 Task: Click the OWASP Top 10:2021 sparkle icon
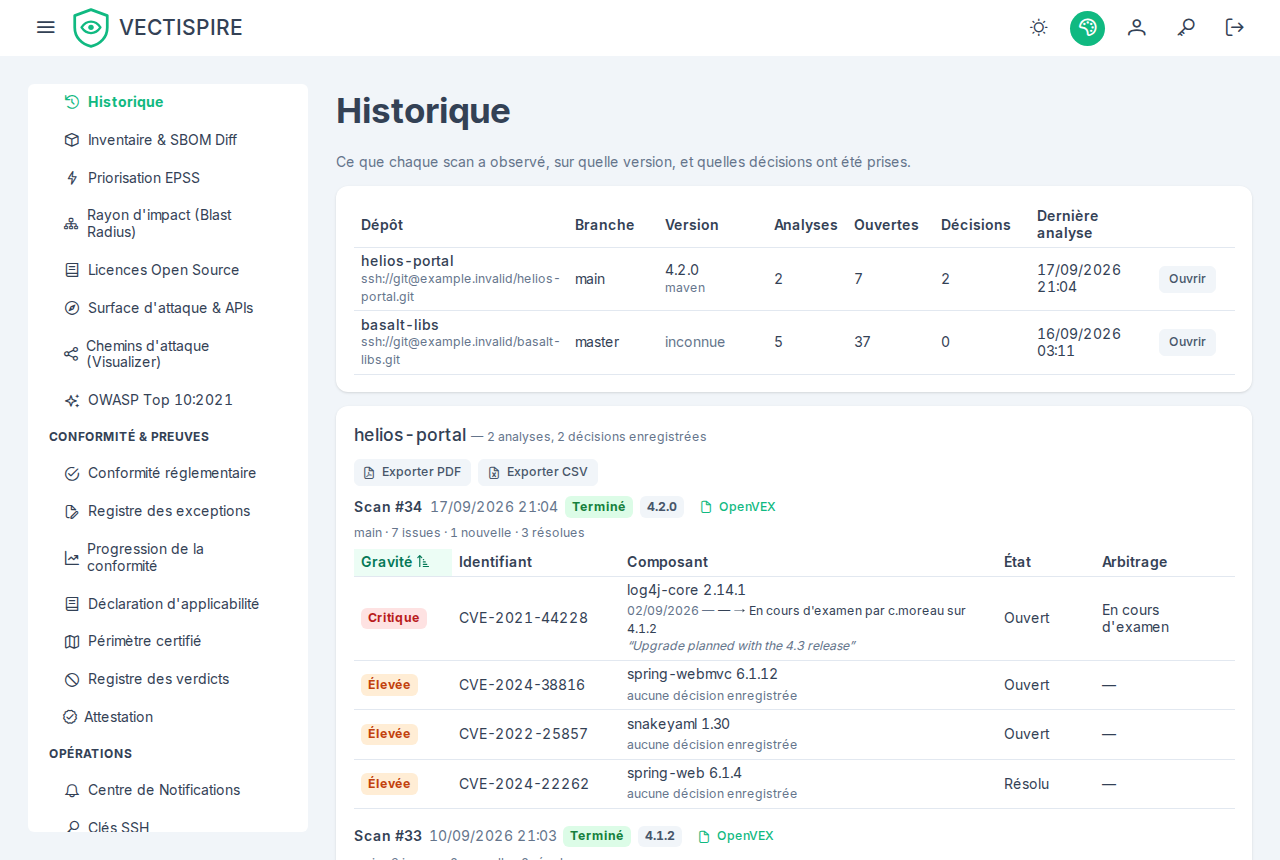coord(72,400)
